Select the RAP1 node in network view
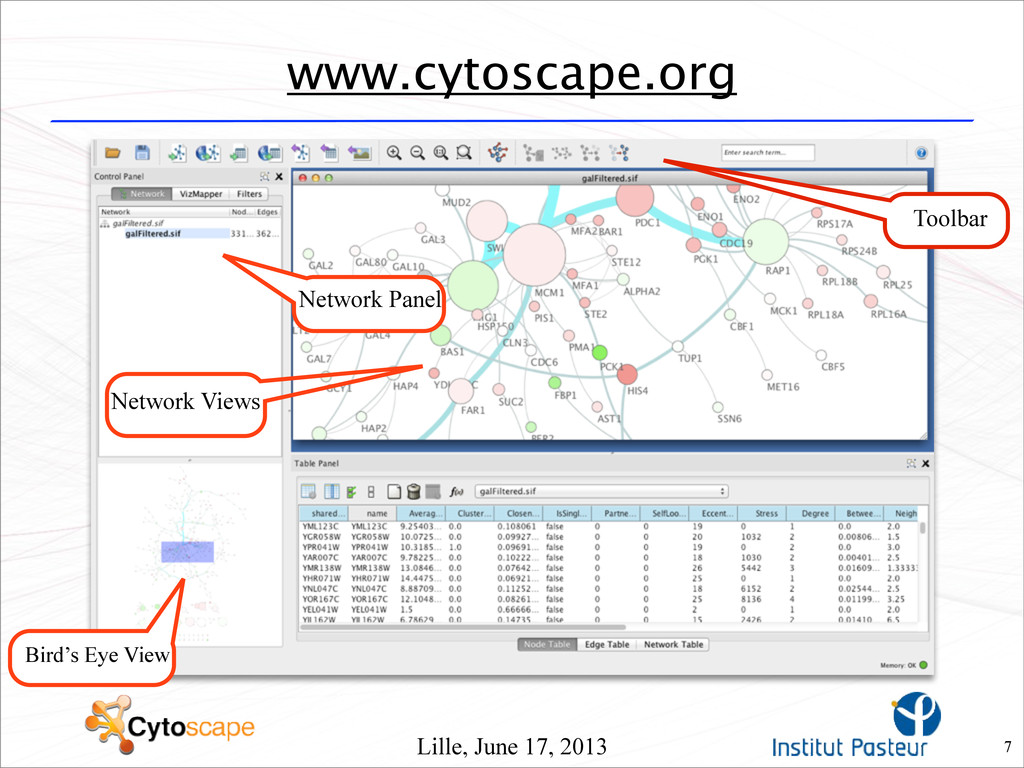1024x768 pixels. click(766, 242)
